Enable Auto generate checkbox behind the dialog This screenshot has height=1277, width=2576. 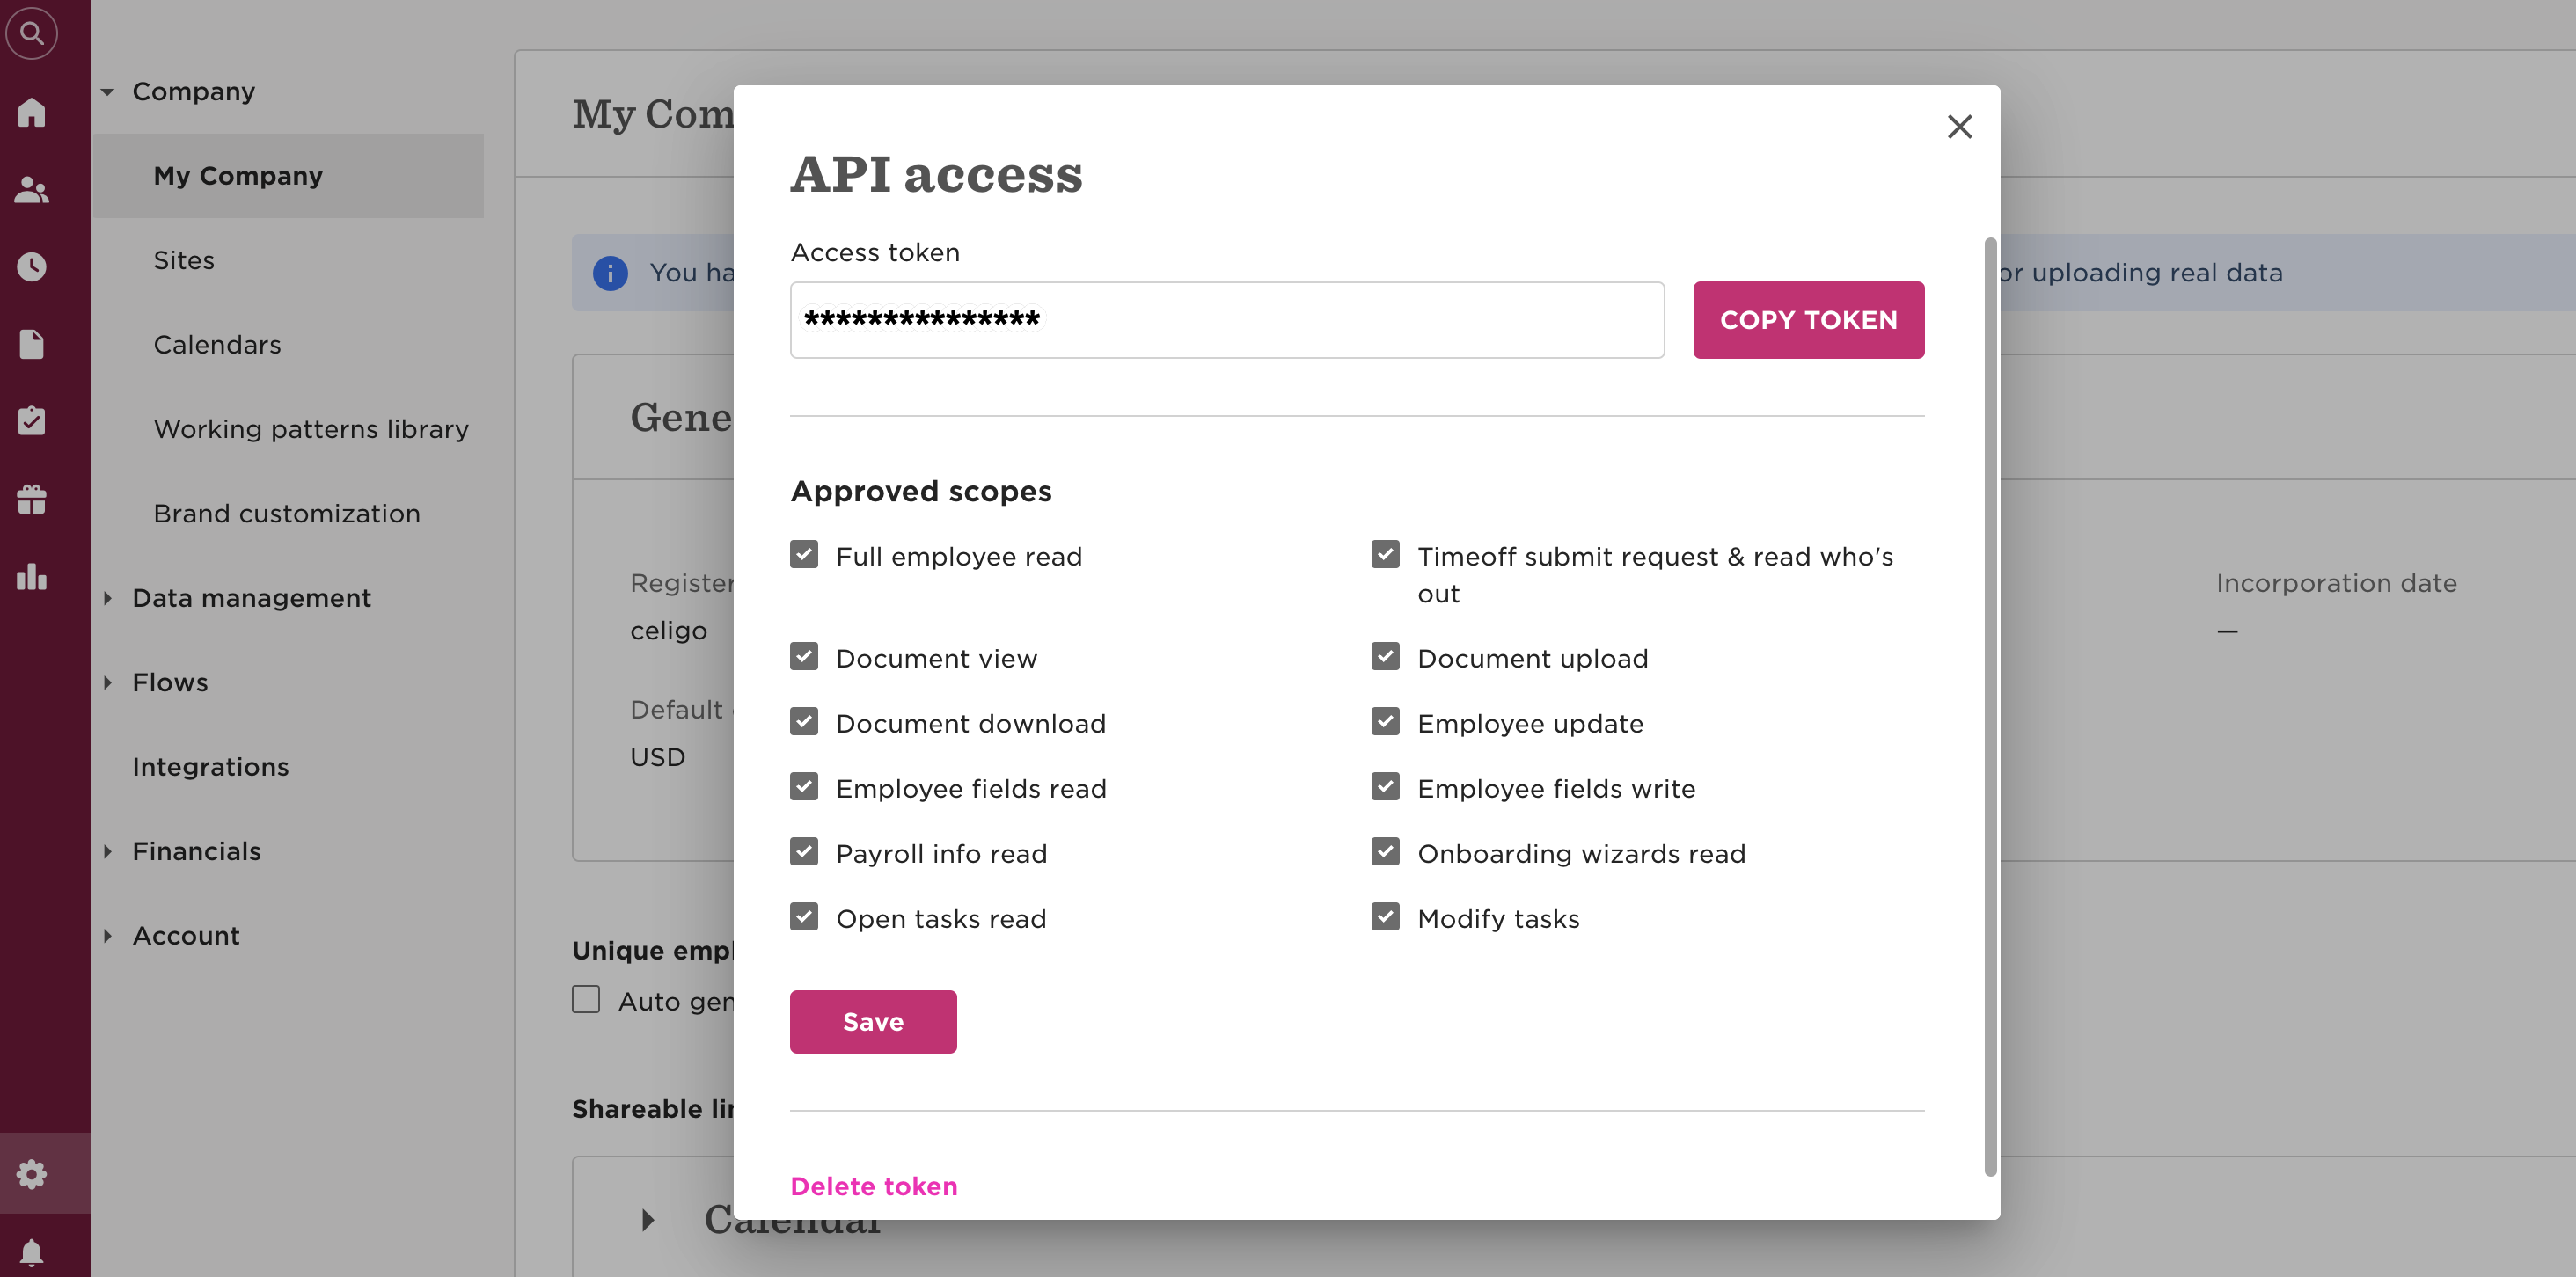click(586, 999)
